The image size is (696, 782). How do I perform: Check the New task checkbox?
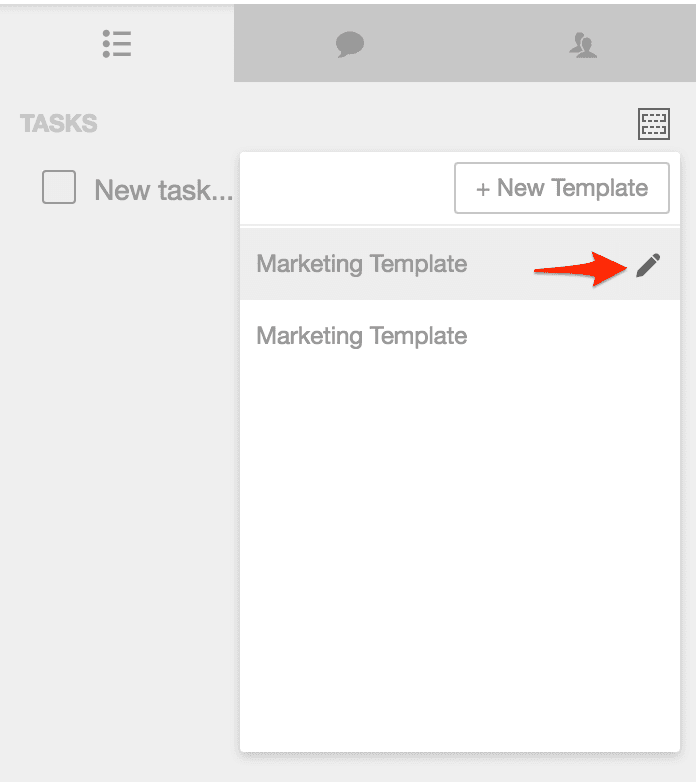tap(59, 187)
